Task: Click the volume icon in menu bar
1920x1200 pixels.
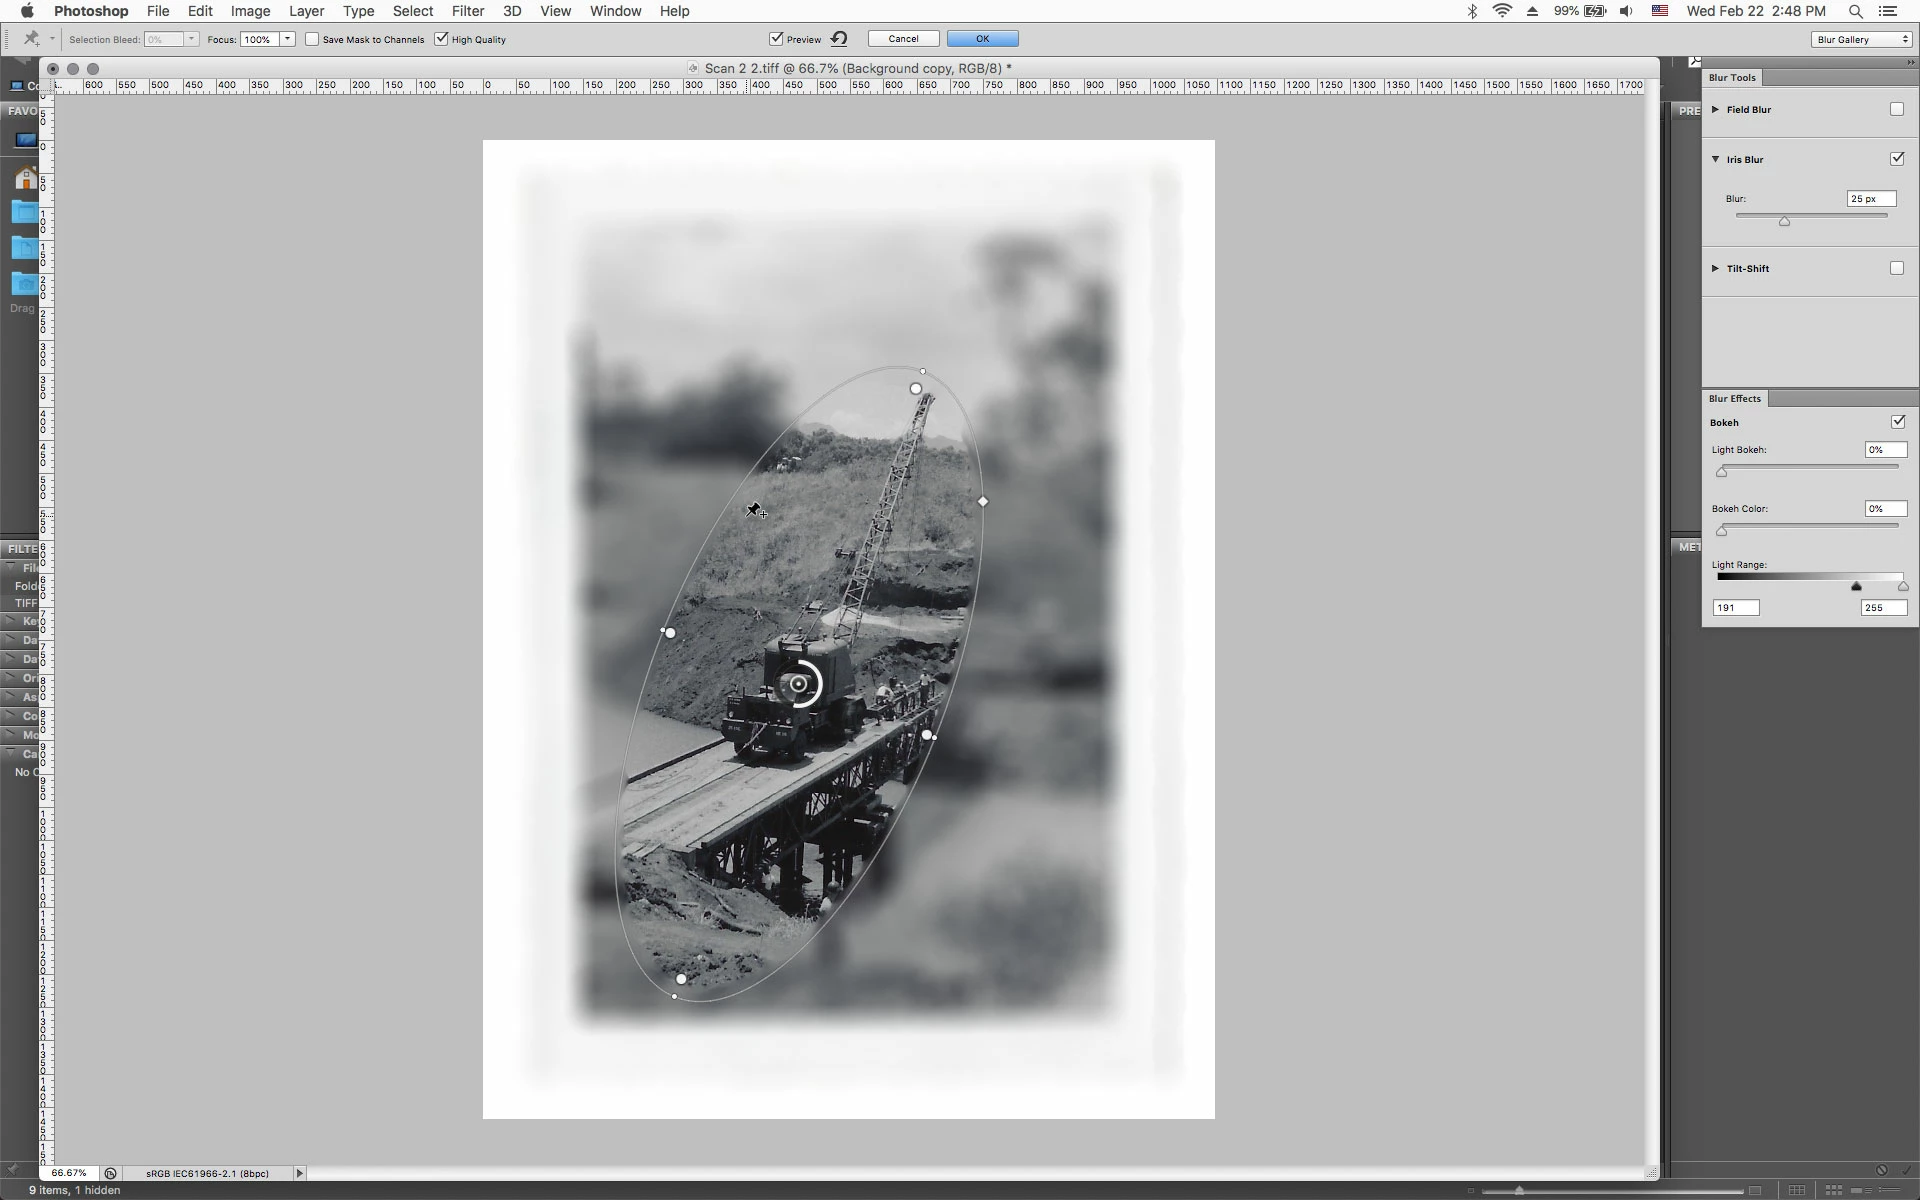Action: point(1627,11)
